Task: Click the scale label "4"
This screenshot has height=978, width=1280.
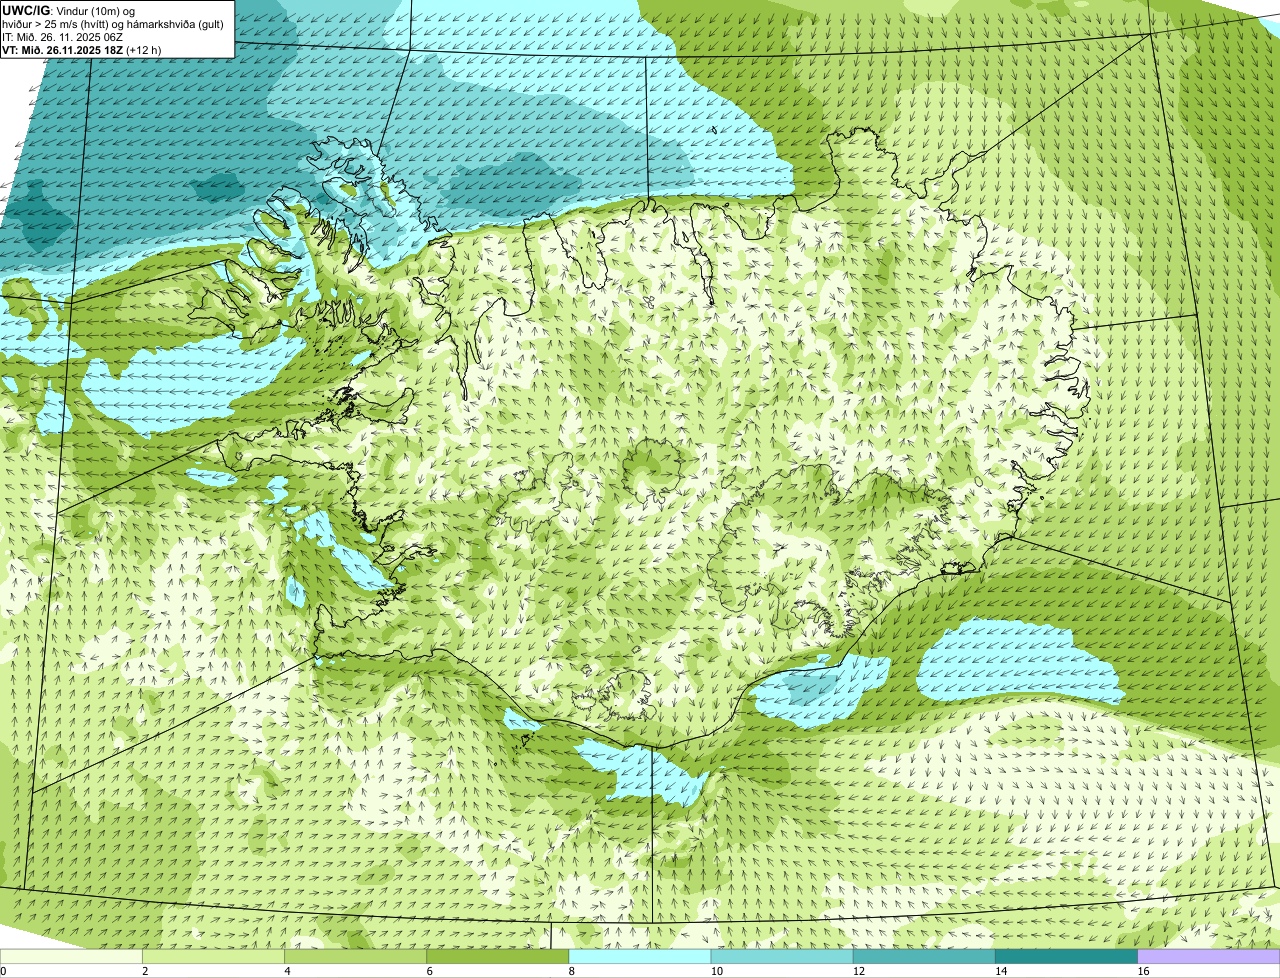Action: [x=287, y=971]
